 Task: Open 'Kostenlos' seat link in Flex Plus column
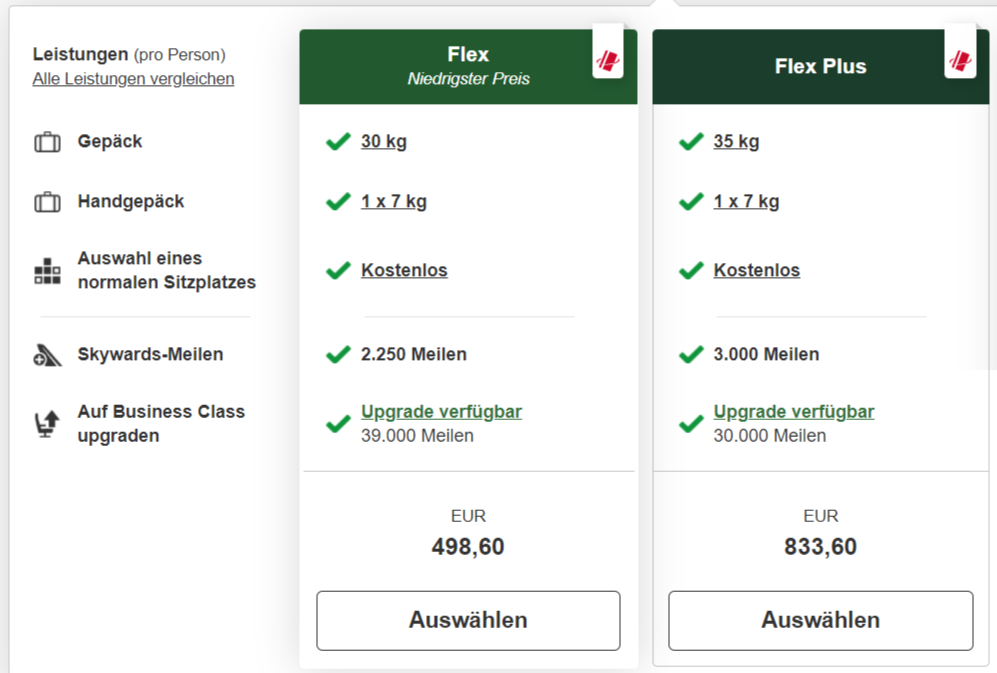[756, 271]
